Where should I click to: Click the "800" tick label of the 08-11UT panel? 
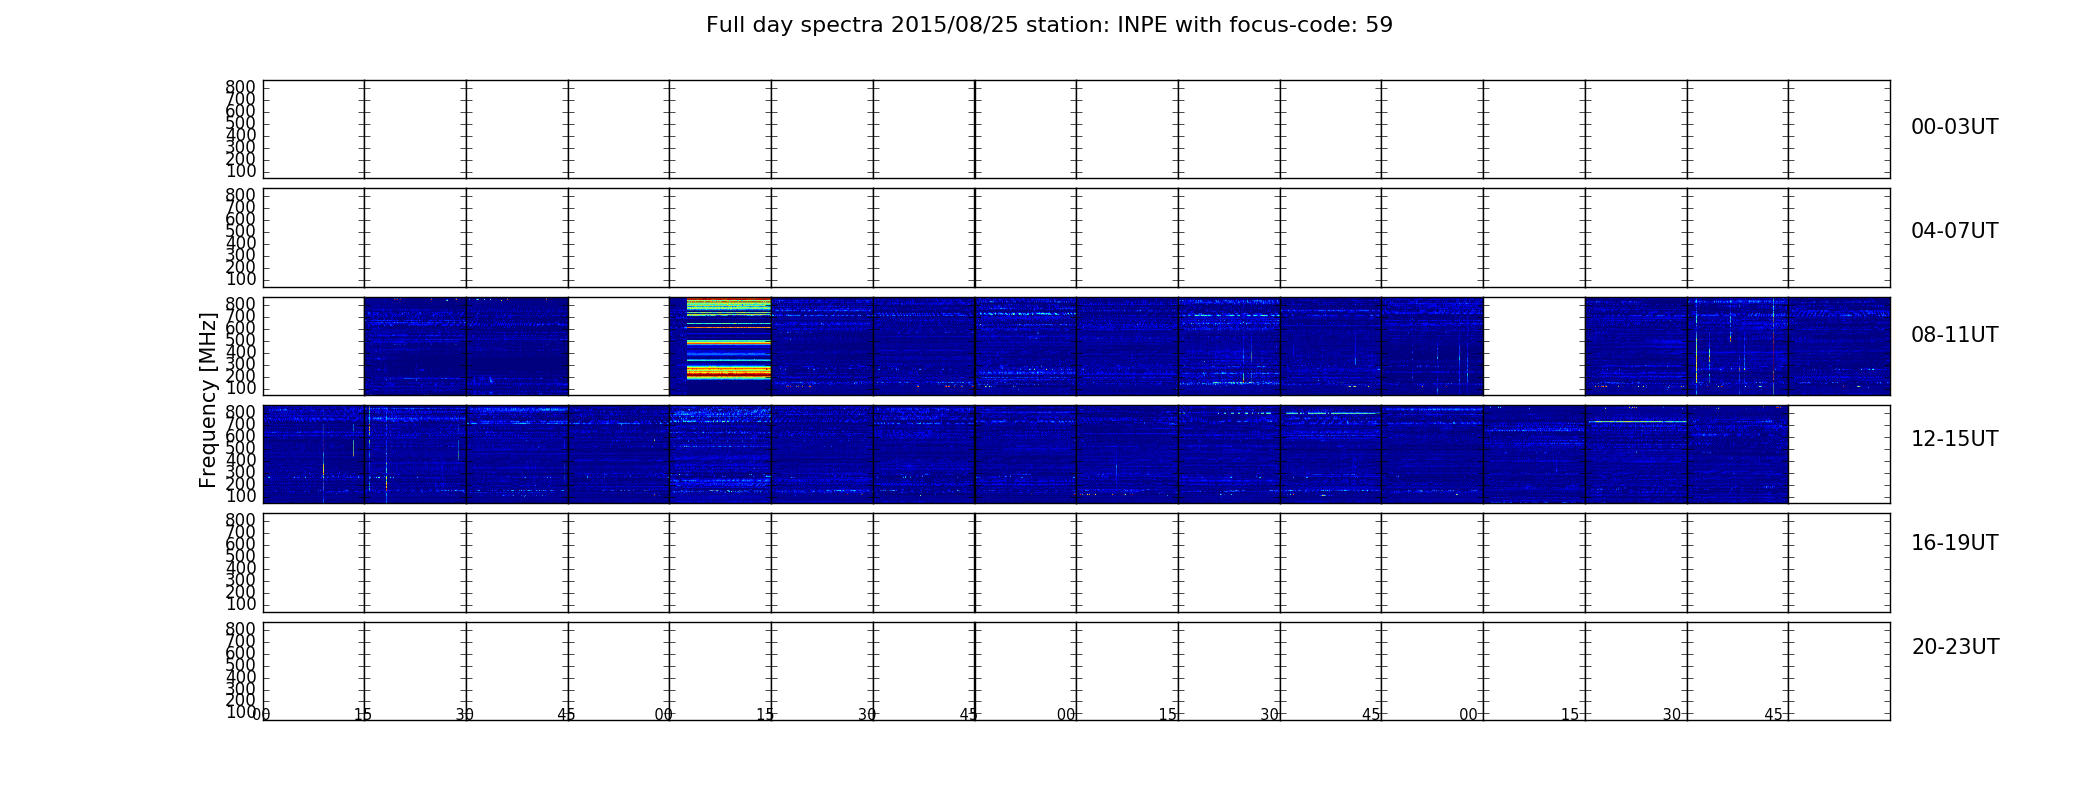[x=240, y=303]
